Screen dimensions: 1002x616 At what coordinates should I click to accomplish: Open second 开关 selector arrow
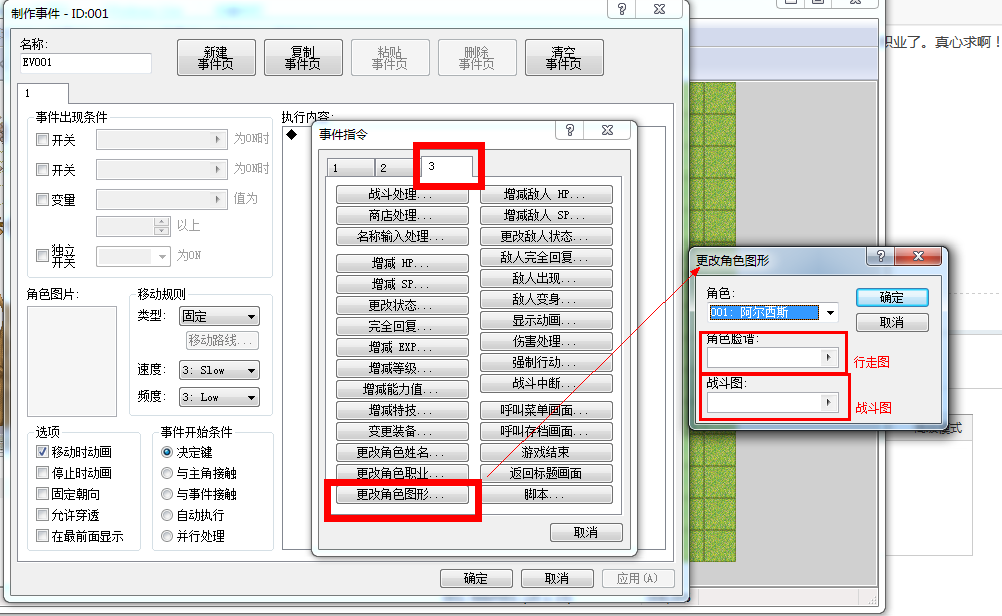(218, 169)
